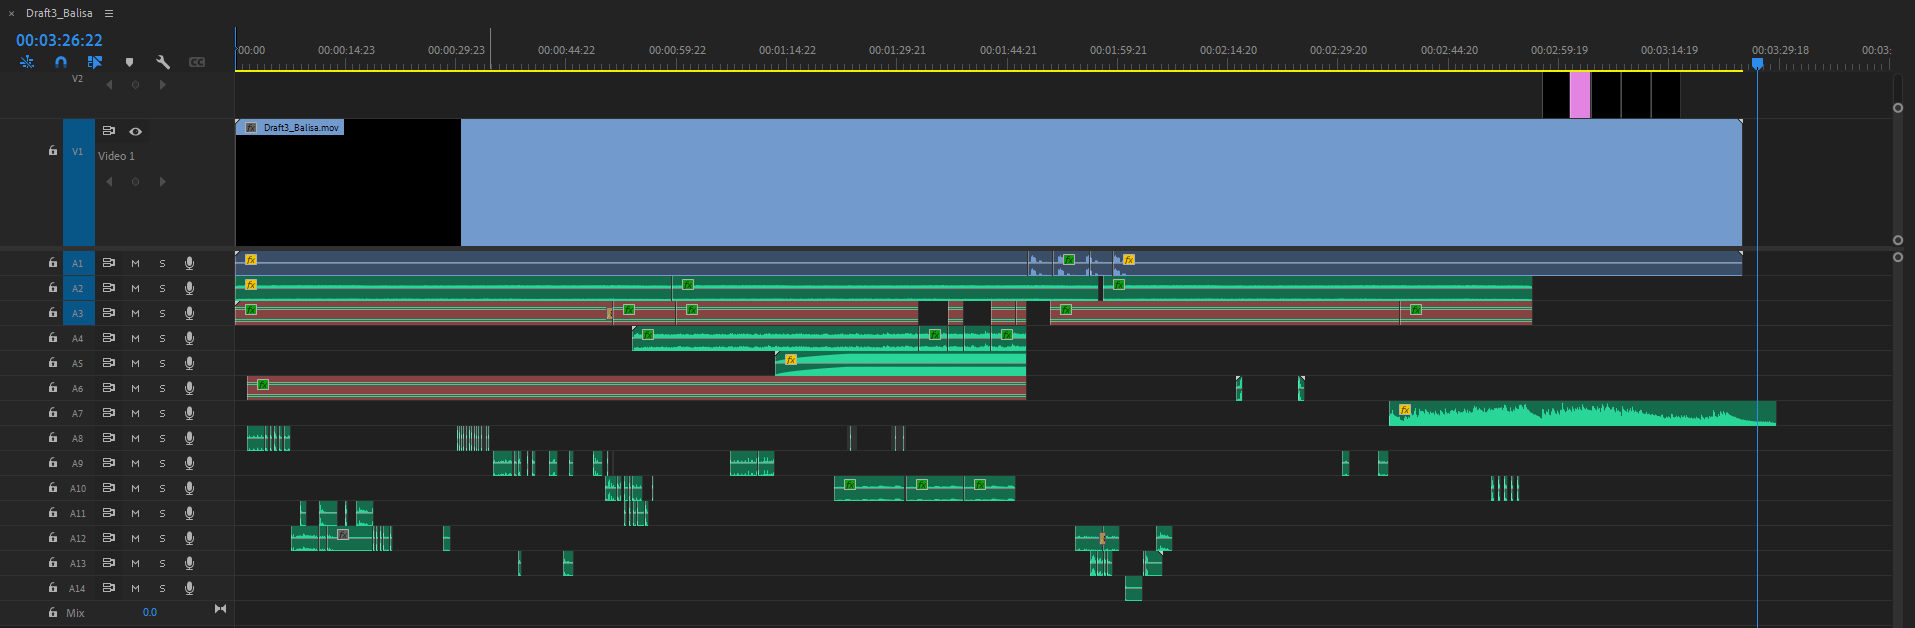Screen dimensions: 1915x628
Task: Solo audio track A7
Action: [x=162, y=413]
